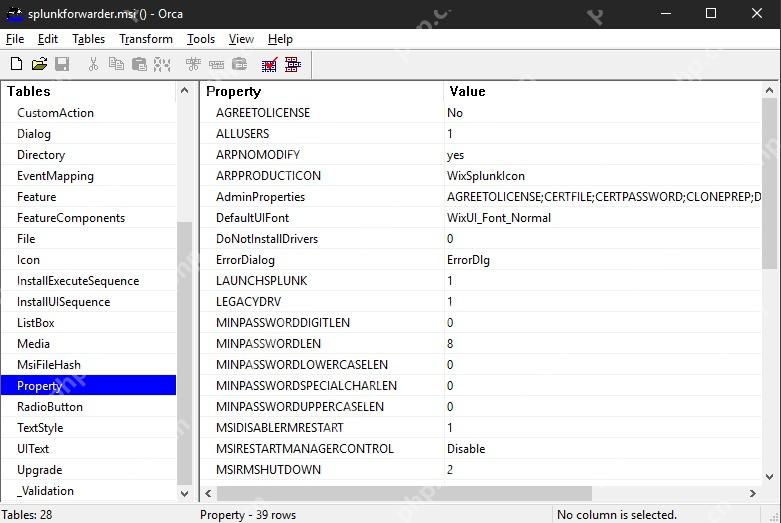Image resolution: width=781 pixels, height=523 pixels.
Task: Open the Tools menu
Action: tap(201, 39)
